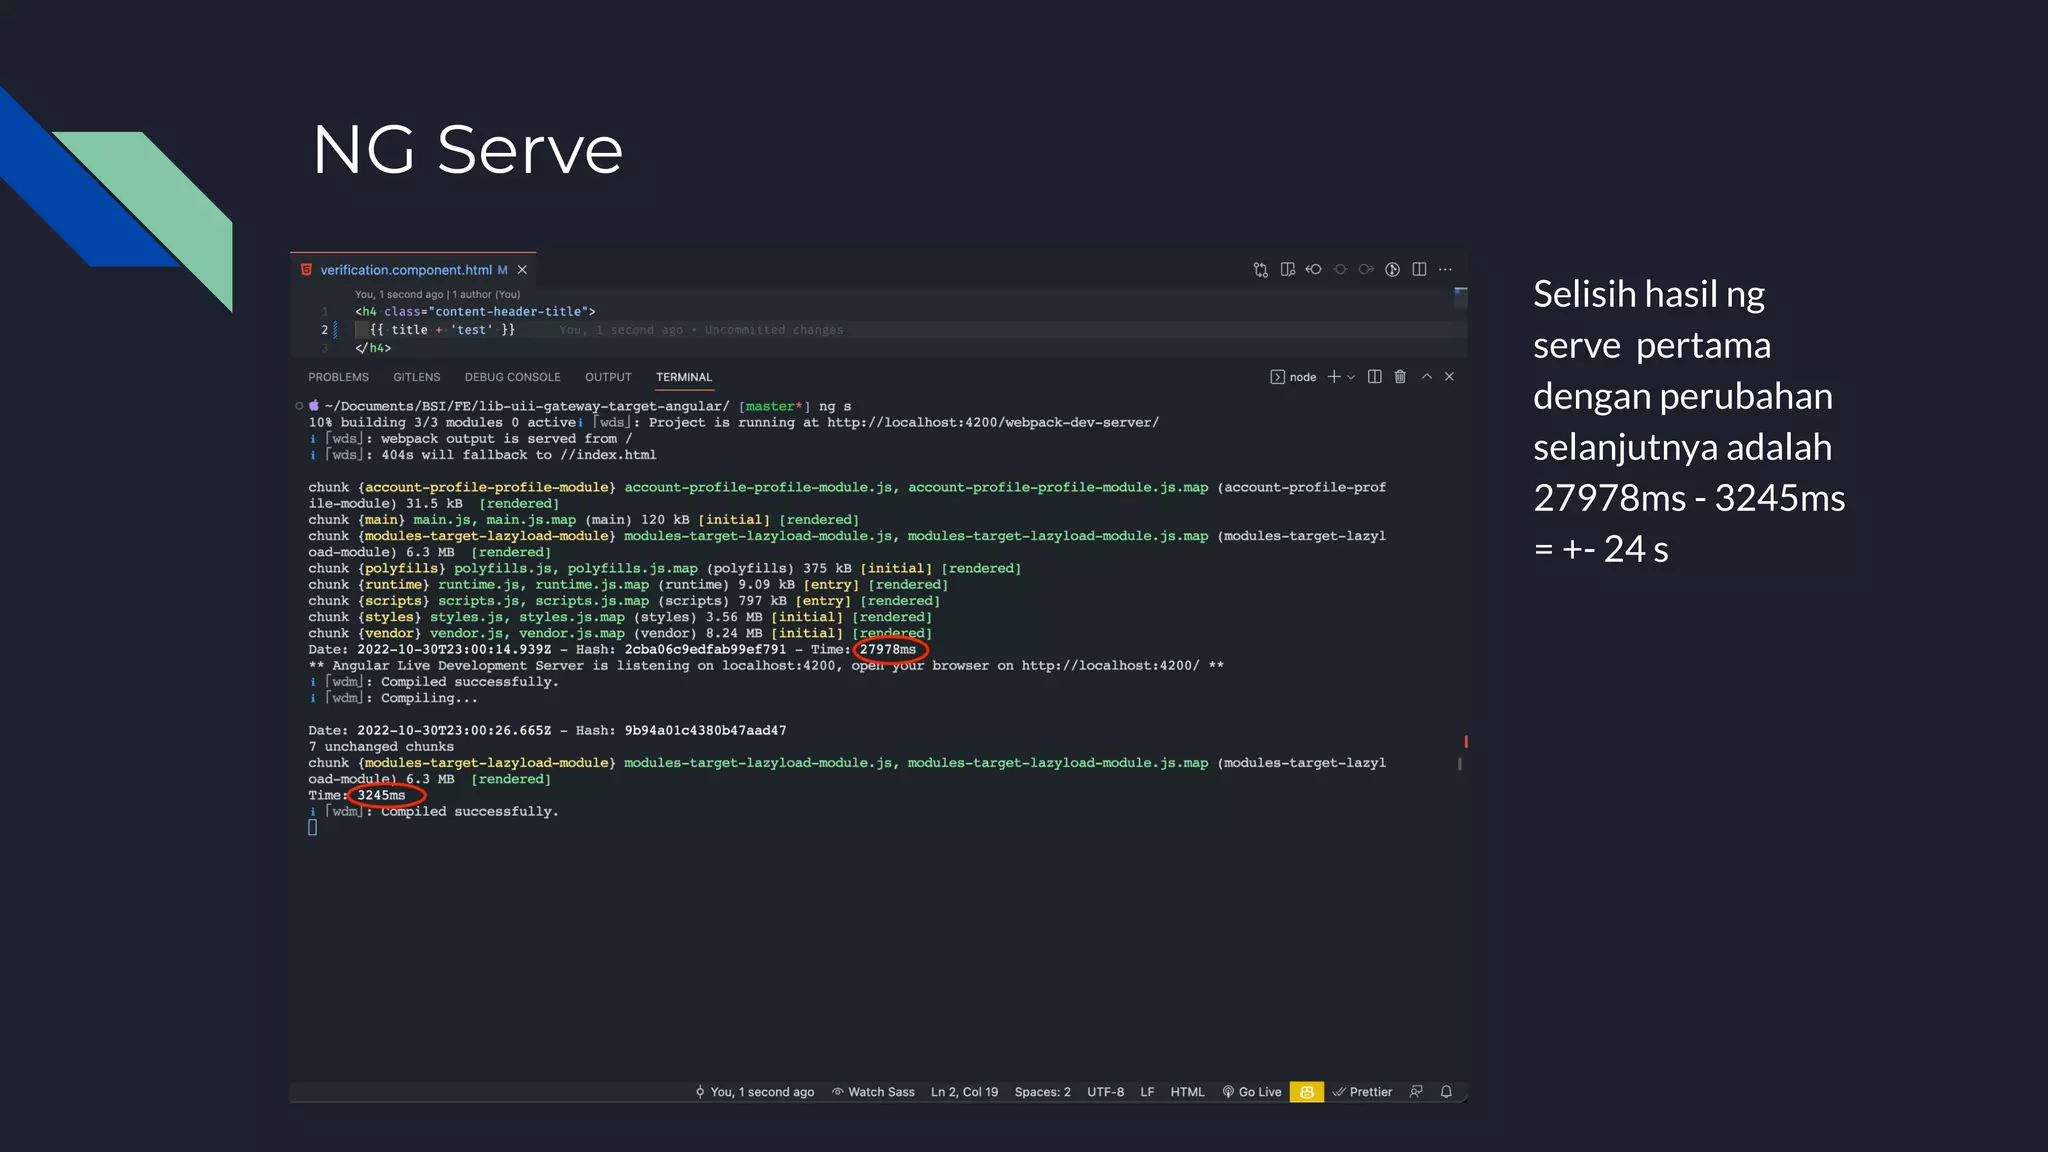Click the current revision circle icon
Screen dimensions: 2048x1152
pyautogui.click(x=1340, y=270)
